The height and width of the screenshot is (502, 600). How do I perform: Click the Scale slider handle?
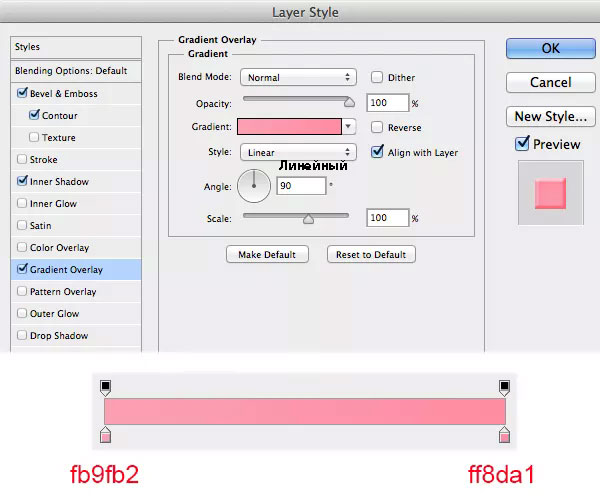308,219
